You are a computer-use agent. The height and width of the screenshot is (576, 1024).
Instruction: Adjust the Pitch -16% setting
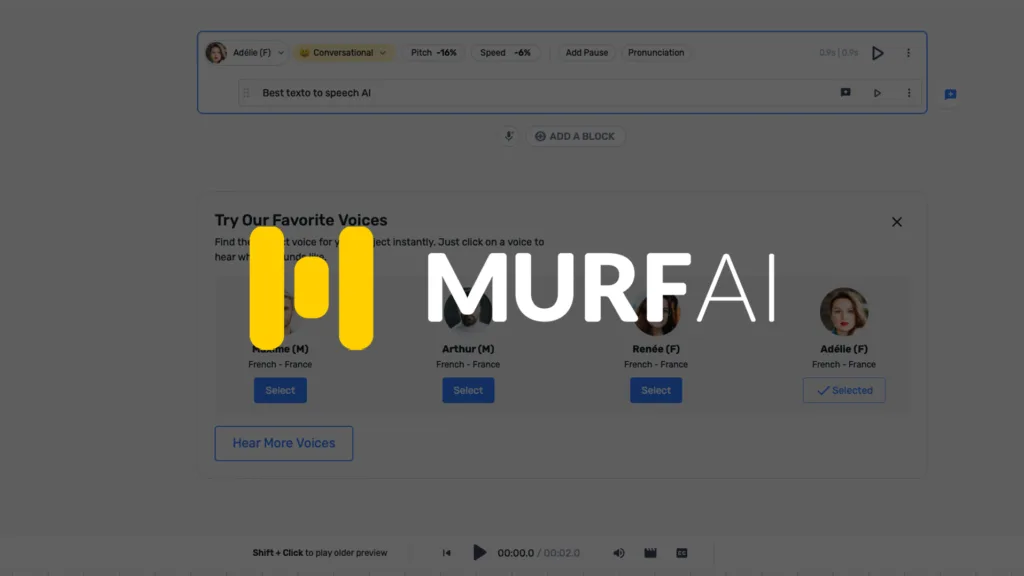point(434,53)
